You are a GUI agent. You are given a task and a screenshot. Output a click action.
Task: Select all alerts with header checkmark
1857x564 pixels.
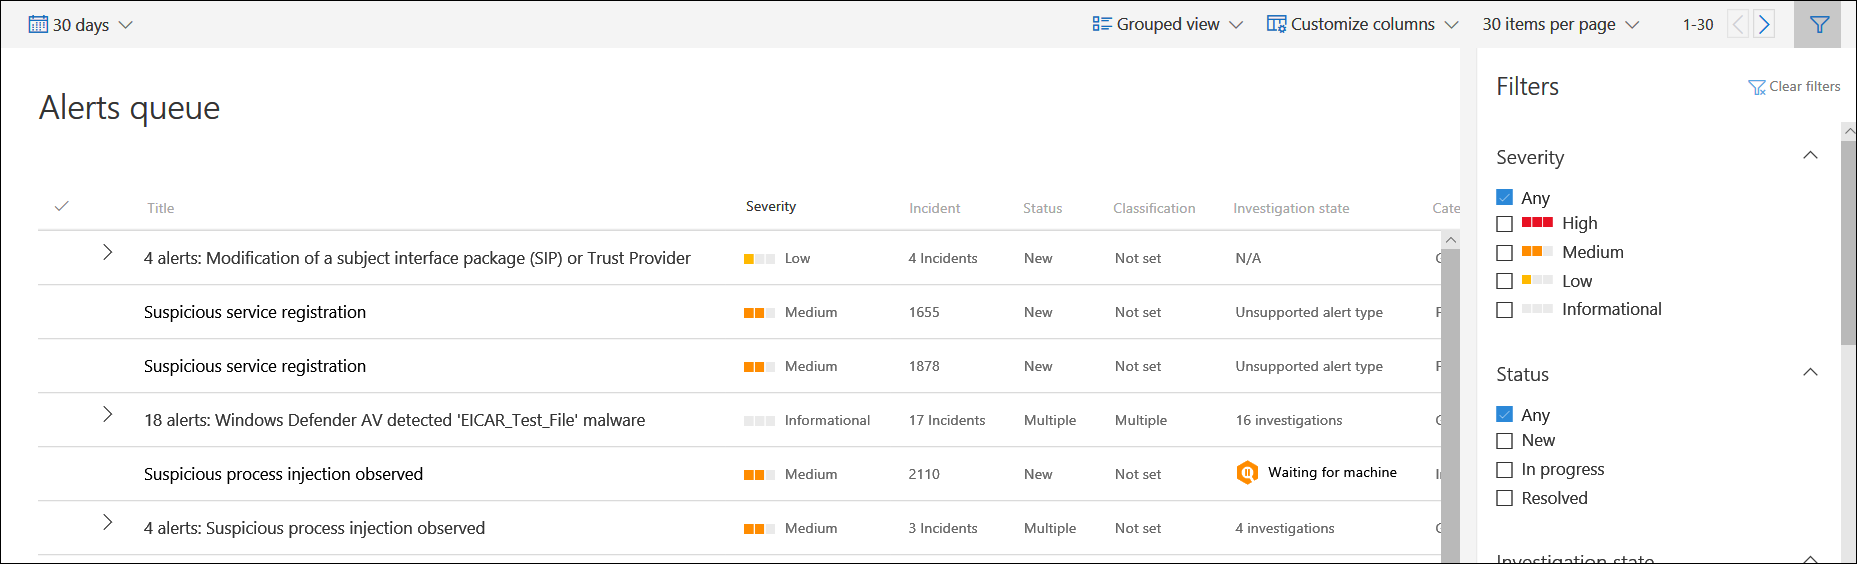pyautogui.click(x=62, y=207)
